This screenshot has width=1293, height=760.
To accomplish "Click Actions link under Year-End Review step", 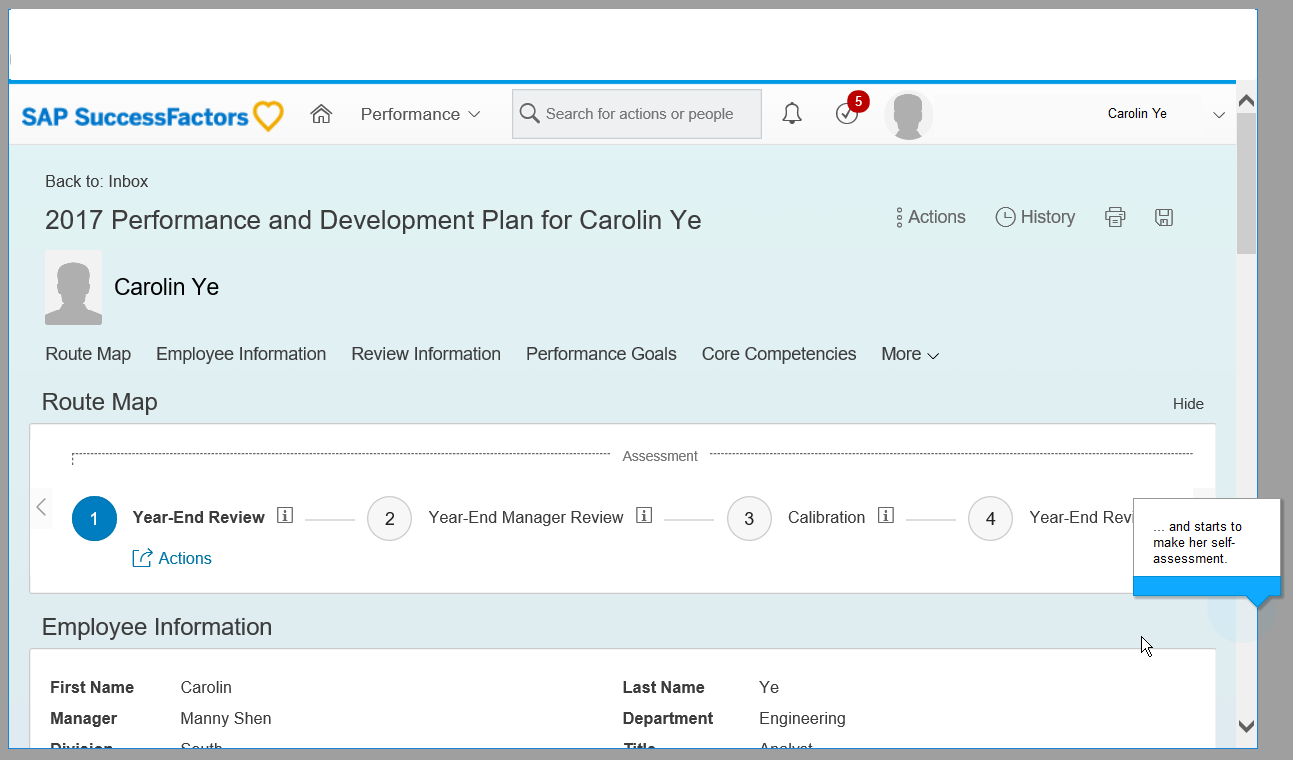I will click(172, 558).
